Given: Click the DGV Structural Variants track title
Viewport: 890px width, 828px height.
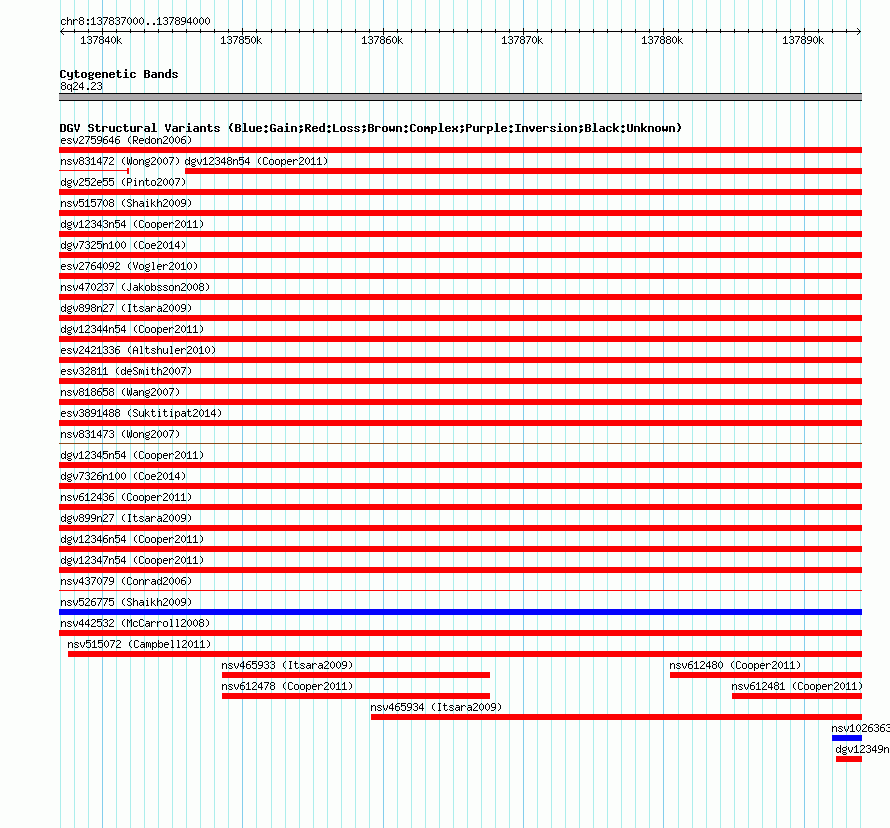Looking at the screenshot, I should pos(371,128).
